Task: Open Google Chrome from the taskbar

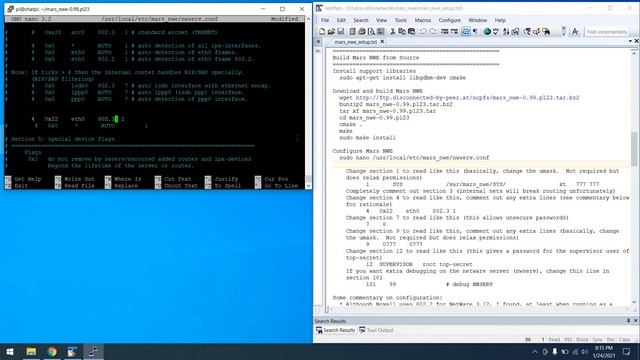Action: 52,351
